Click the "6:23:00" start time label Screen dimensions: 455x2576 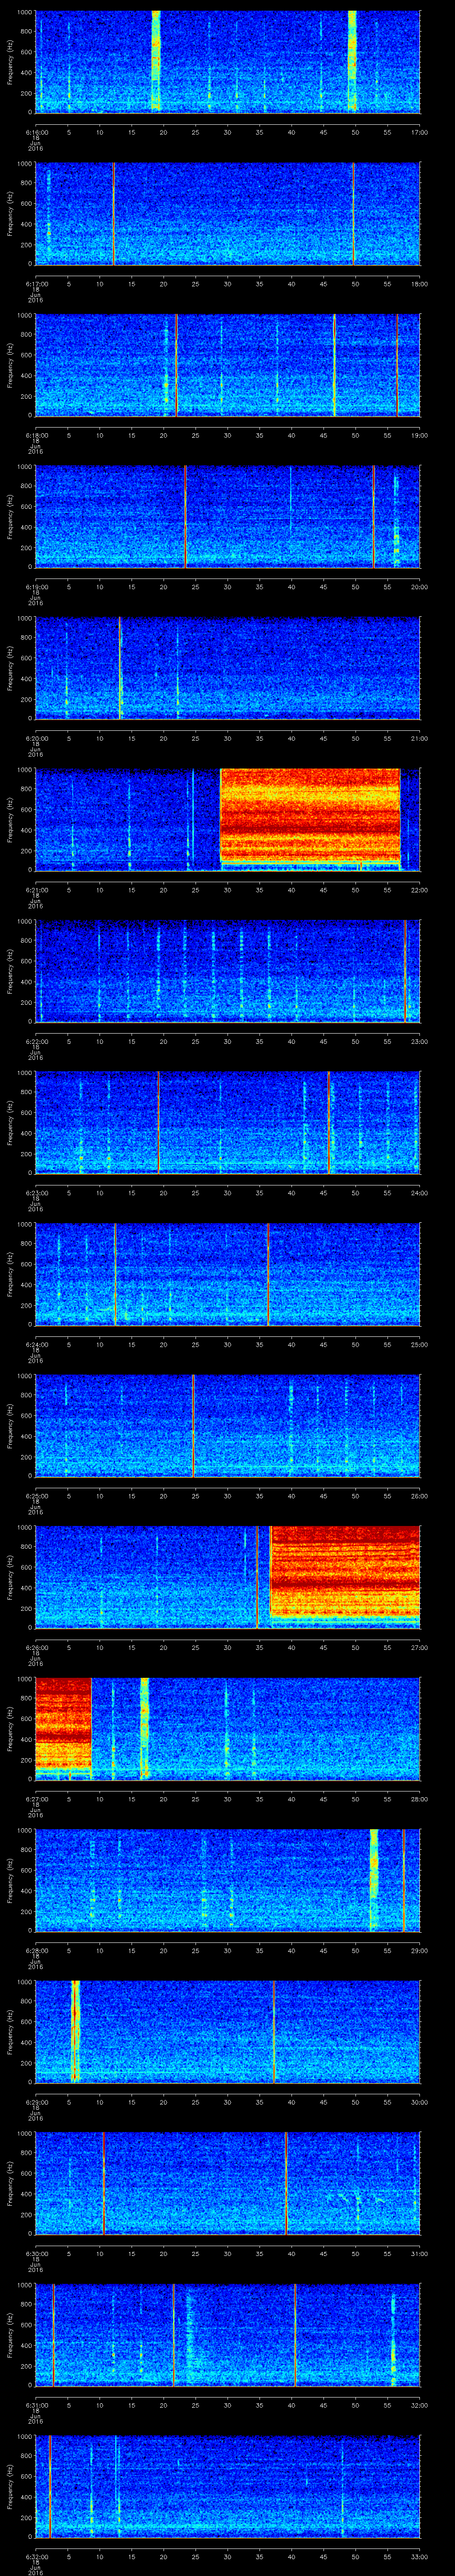[36, 1192]
